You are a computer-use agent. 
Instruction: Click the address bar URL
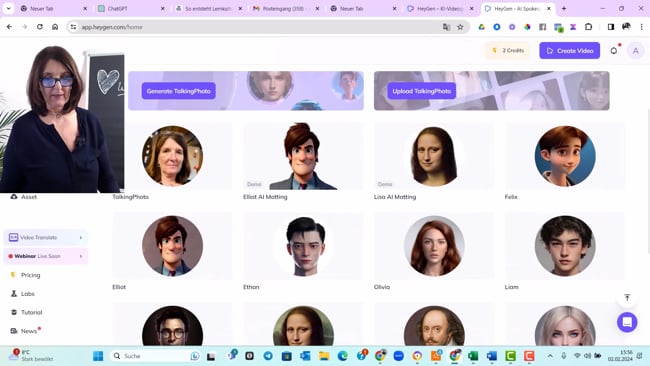click(112, 27)
